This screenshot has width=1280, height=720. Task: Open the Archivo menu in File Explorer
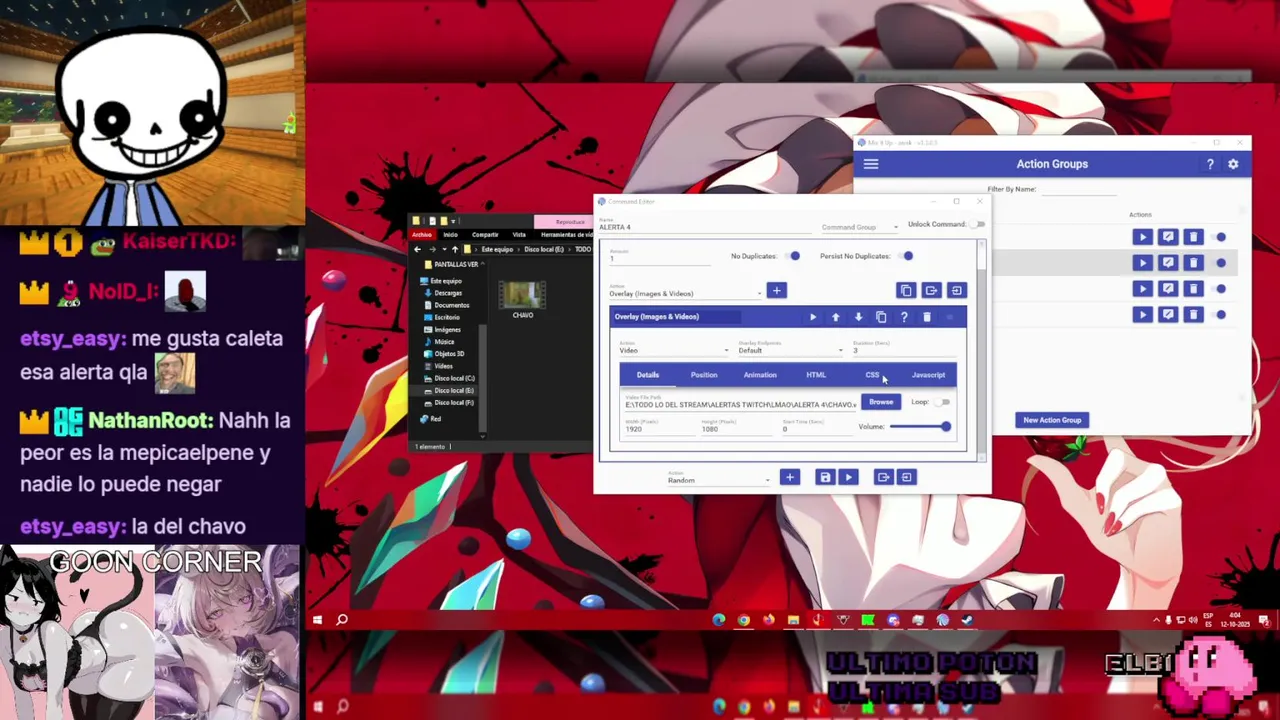coord(422,234)
